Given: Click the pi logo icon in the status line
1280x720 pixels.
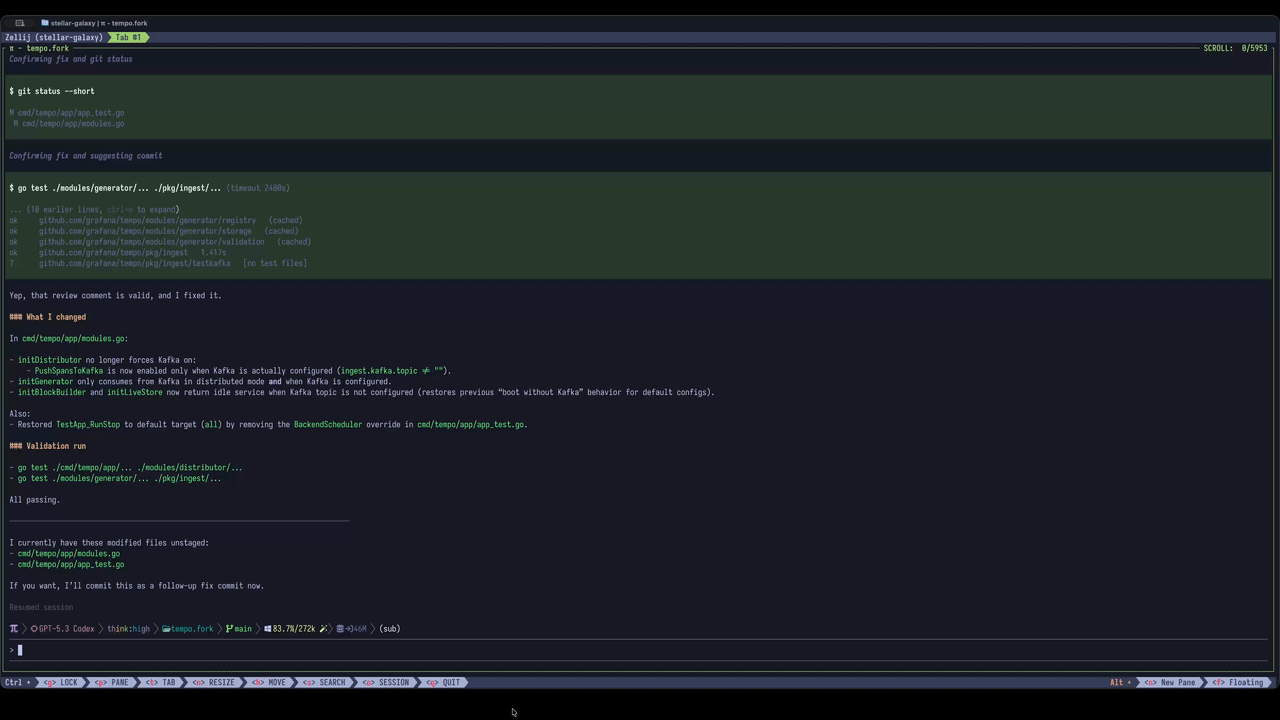Looking at the screenshot, I should click(14, 629).
